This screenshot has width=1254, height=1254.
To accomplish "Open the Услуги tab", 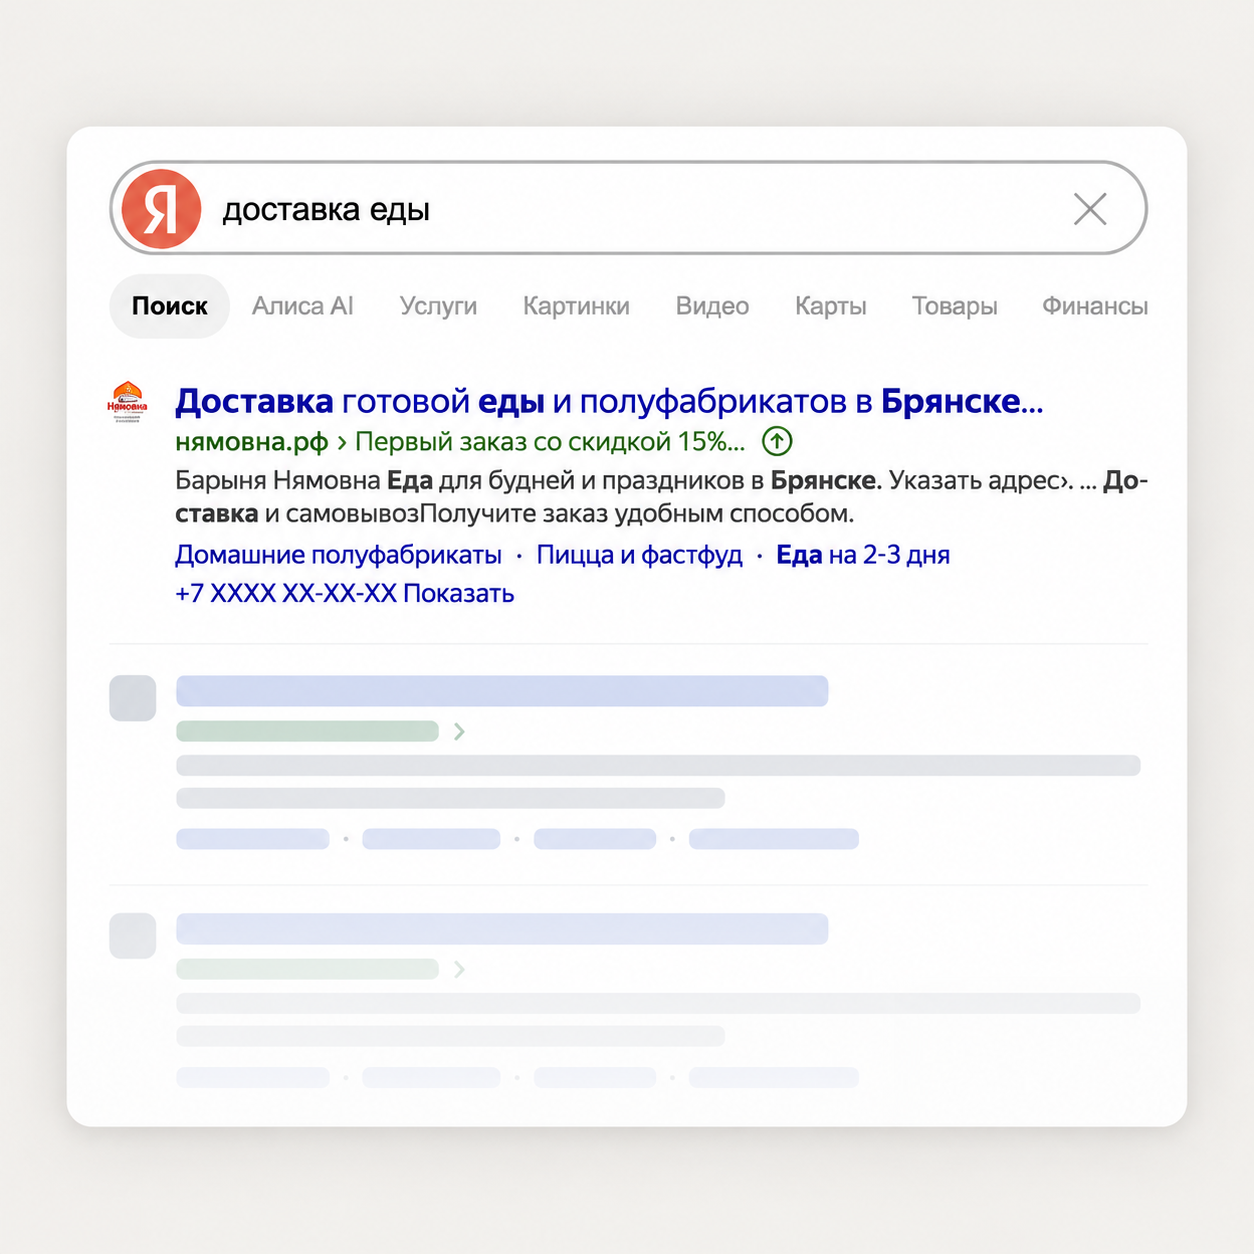I will pos(438,306).
